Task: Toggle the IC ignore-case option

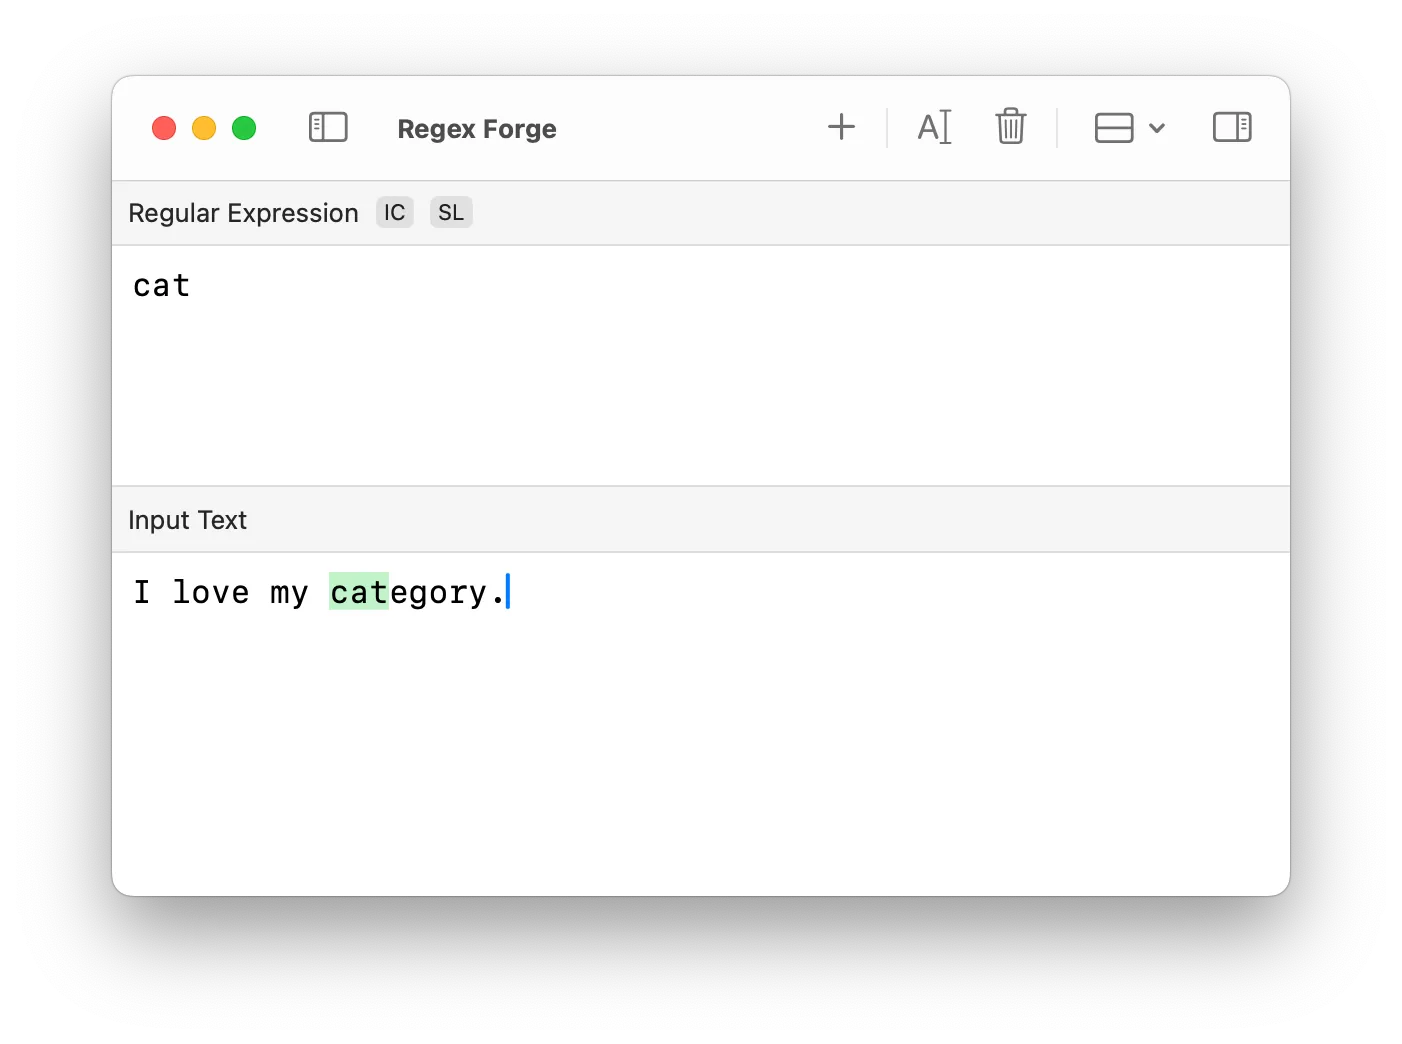Action: pos(394,213)
